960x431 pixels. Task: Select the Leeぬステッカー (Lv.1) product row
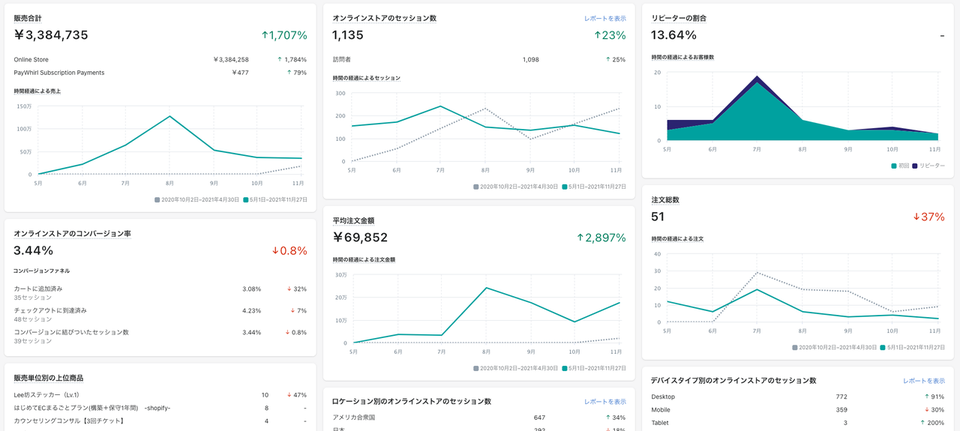pos(160,395)
